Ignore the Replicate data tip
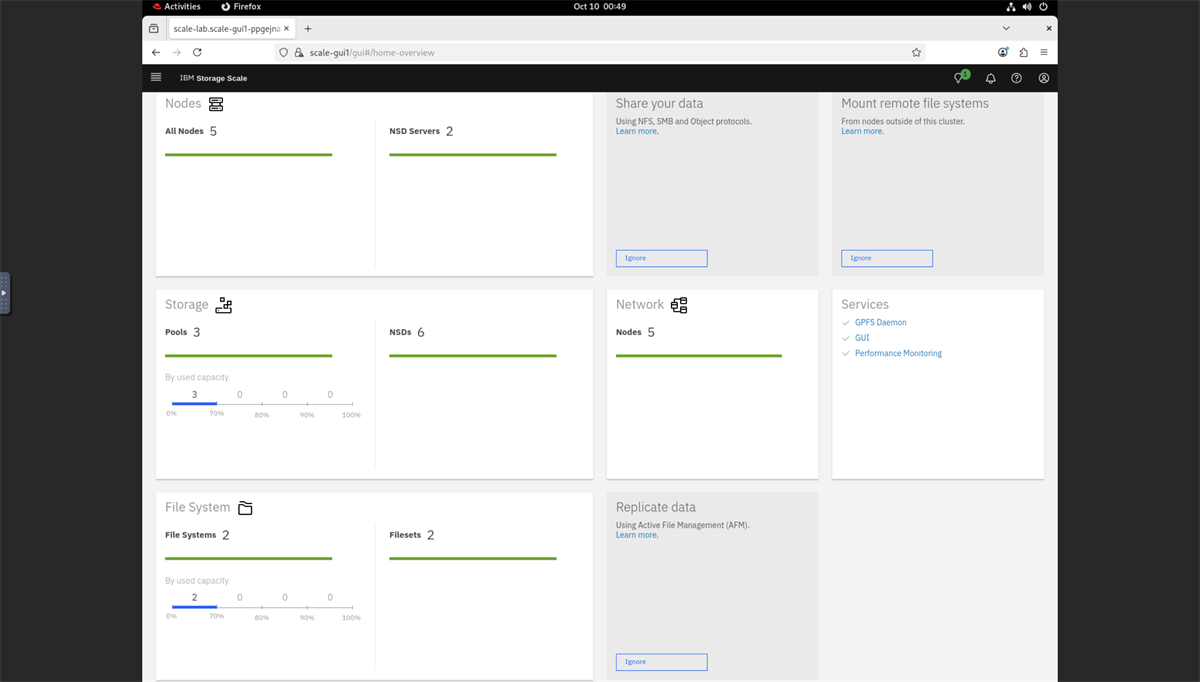This screenshot has height=682, width=1200. tap(661, 662)
